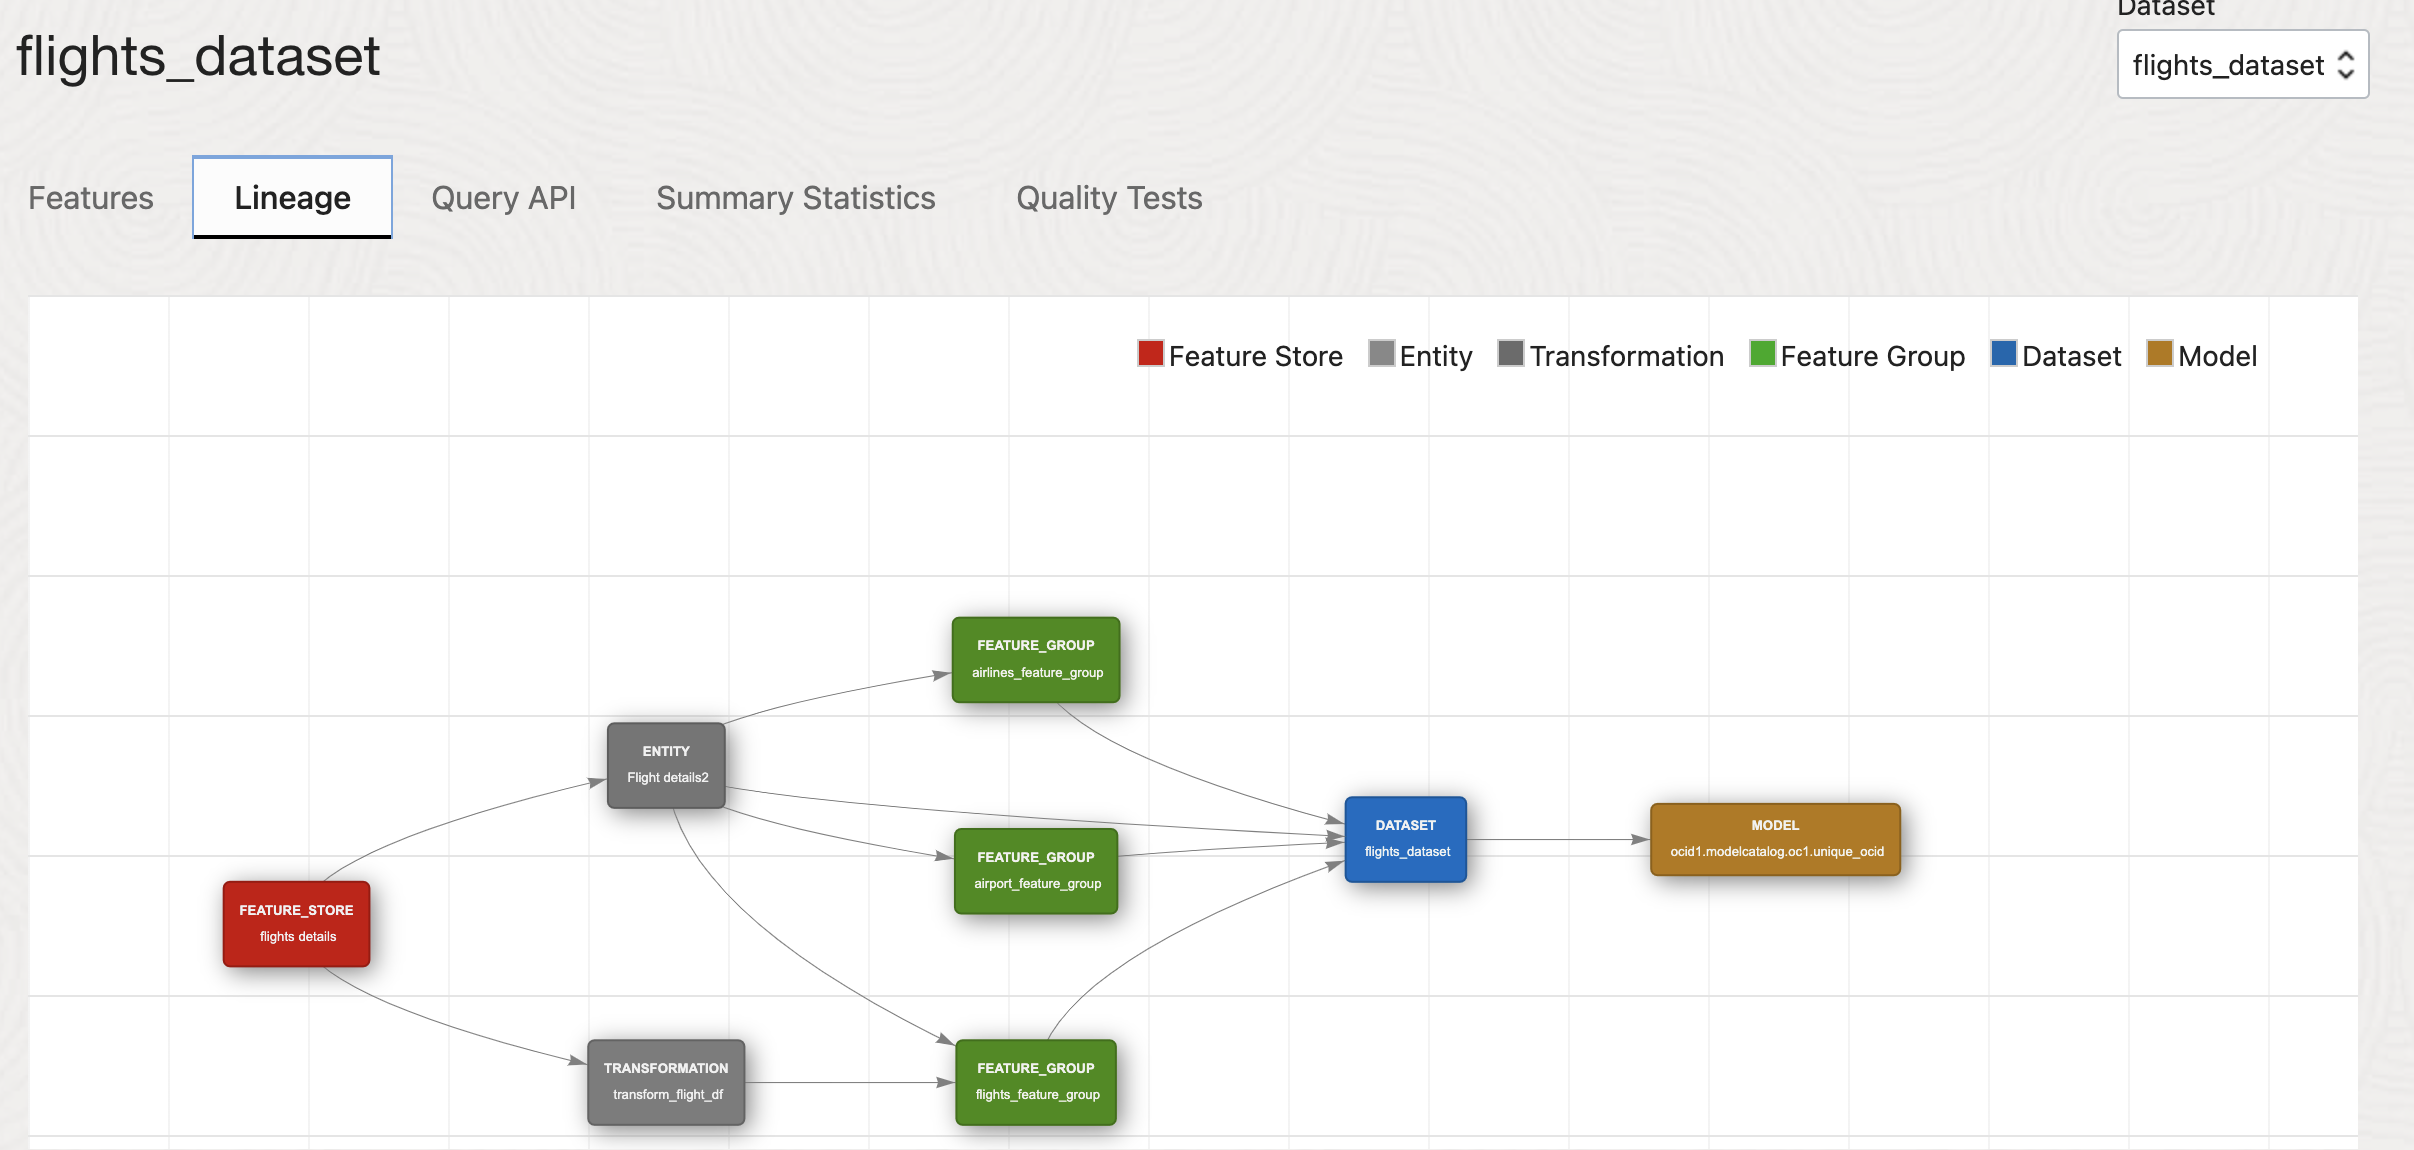The image size is (2414, 1150).
Task: Click the Model legend label
Action: (x=2217, y=356)
